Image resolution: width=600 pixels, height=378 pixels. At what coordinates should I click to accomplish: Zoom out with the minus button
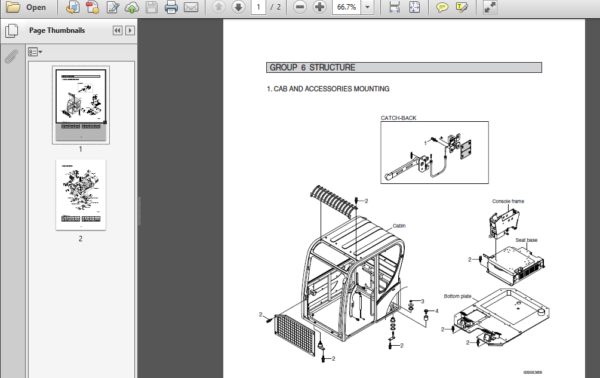300,7
